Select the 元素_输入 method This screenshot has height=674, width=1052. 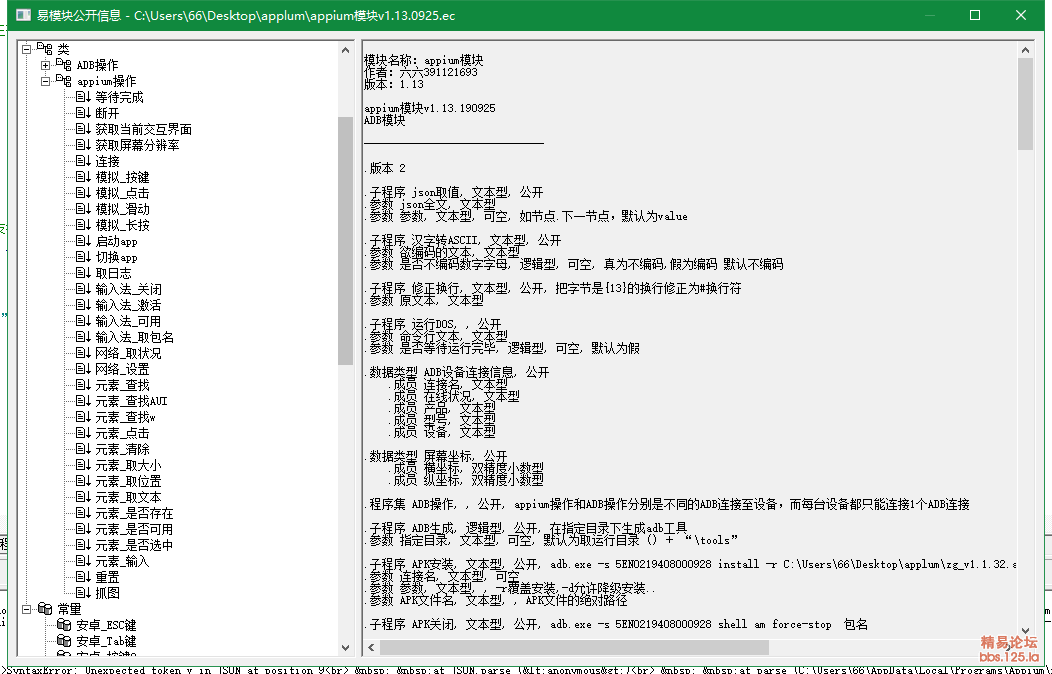click(x=122, y=561)
